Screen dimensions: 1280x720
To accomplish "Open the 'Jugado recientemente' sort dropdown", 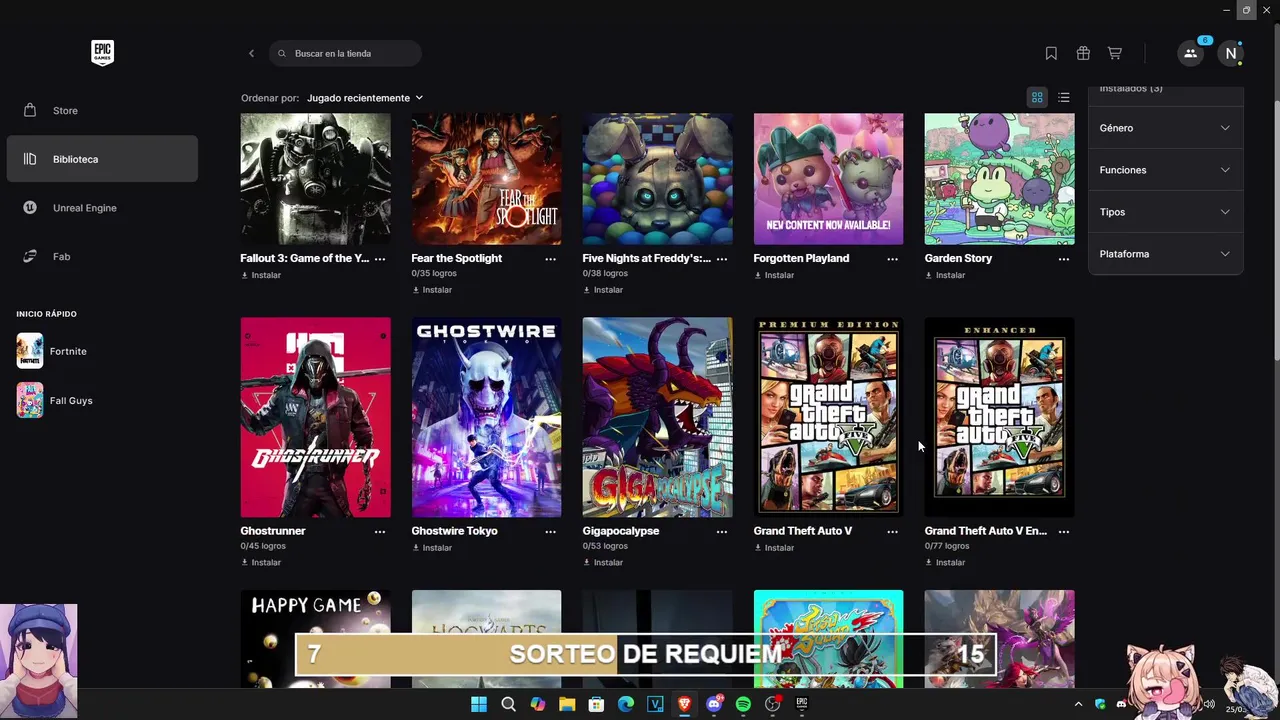I will (365, 98).
